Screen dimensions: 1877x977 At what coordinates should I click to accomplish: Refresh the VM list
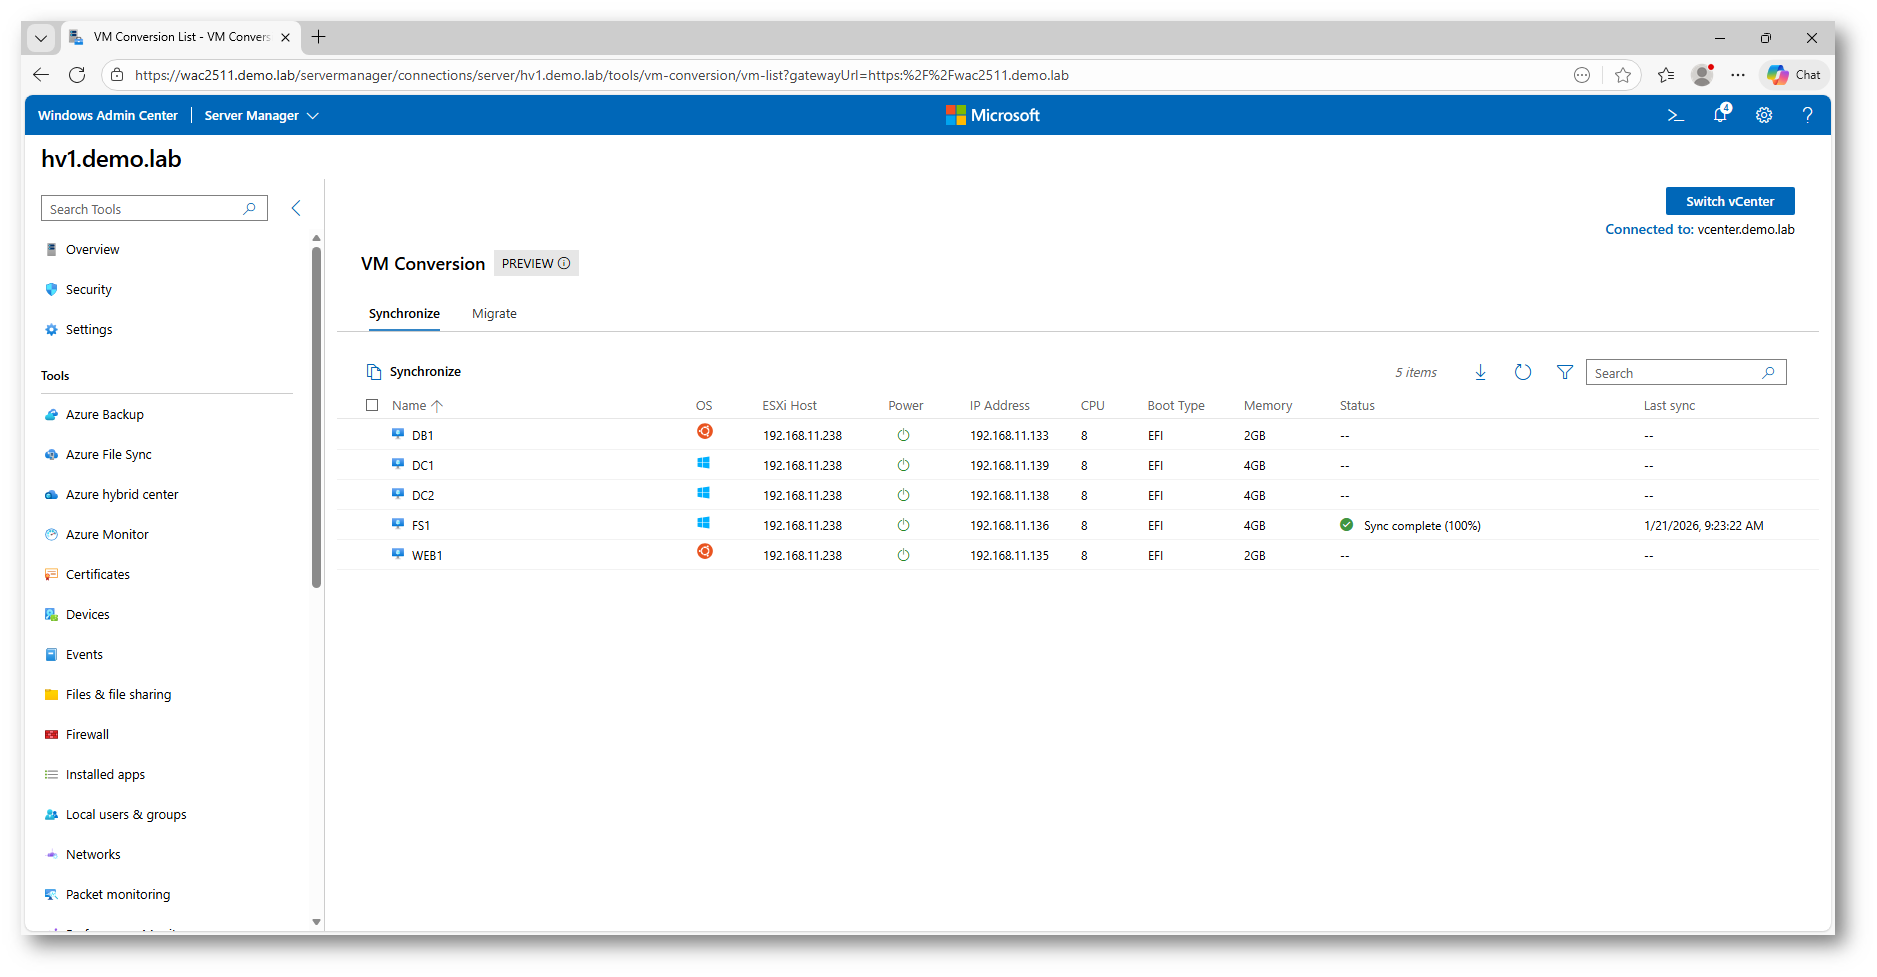[1522, 373]
